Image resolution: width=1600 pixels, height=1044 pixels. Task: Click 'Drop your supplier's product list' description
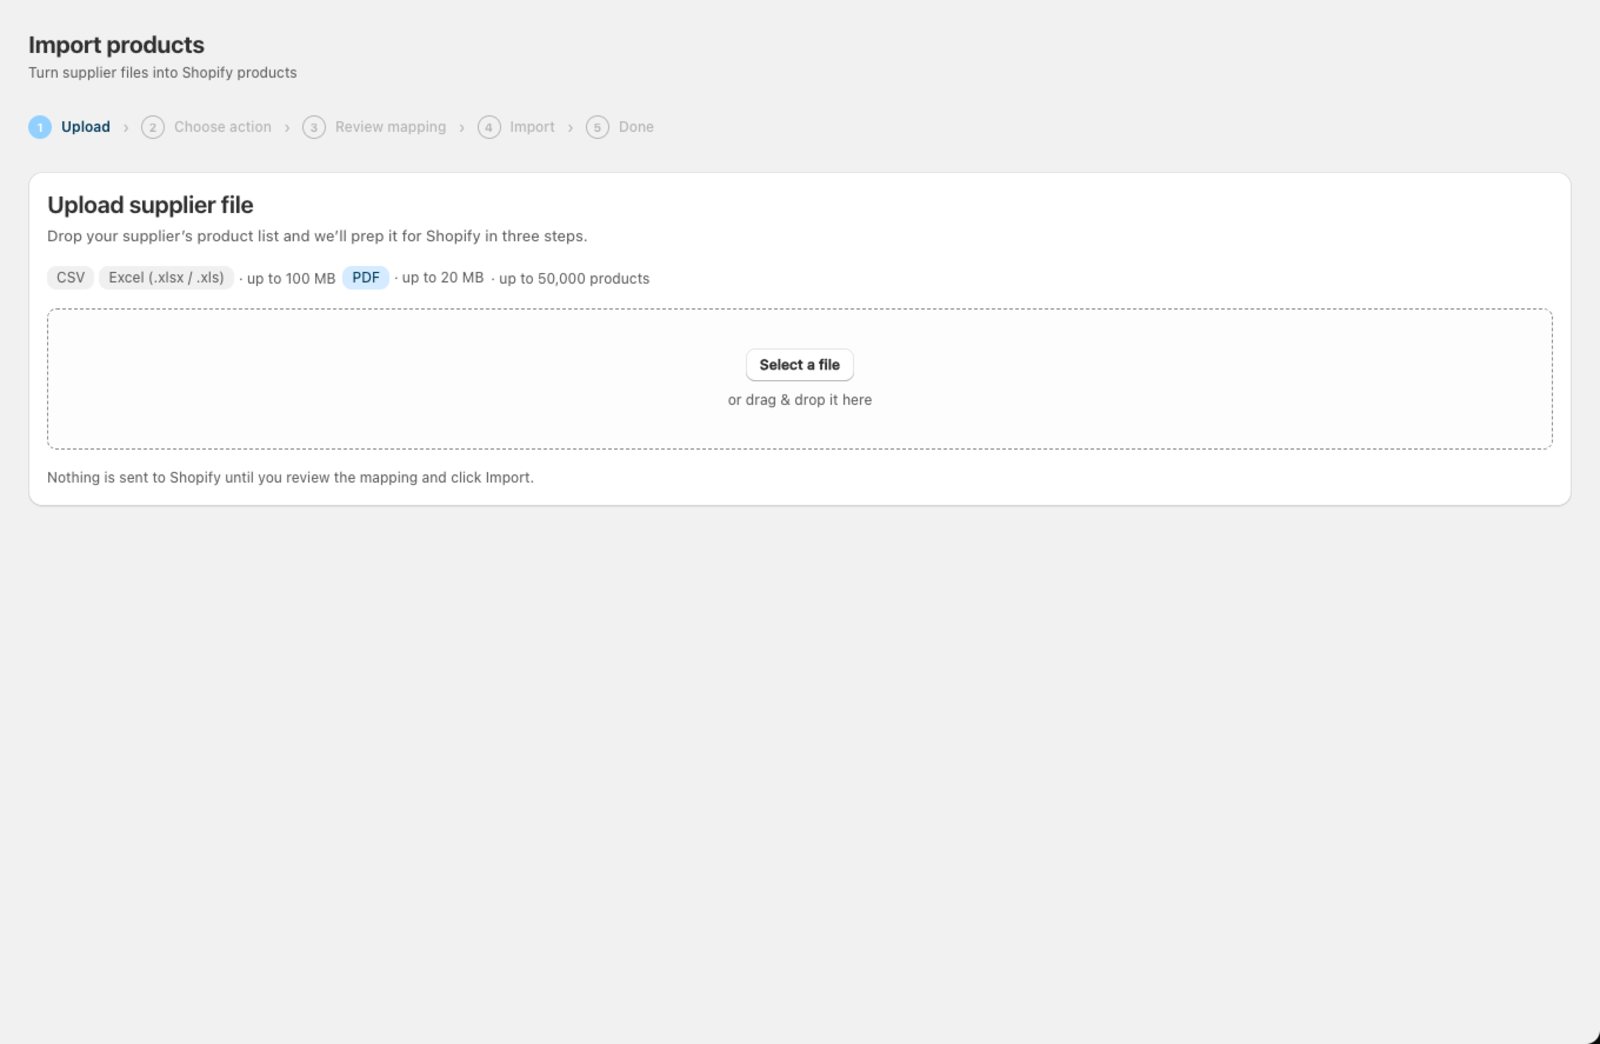click(x=317, y=236)
